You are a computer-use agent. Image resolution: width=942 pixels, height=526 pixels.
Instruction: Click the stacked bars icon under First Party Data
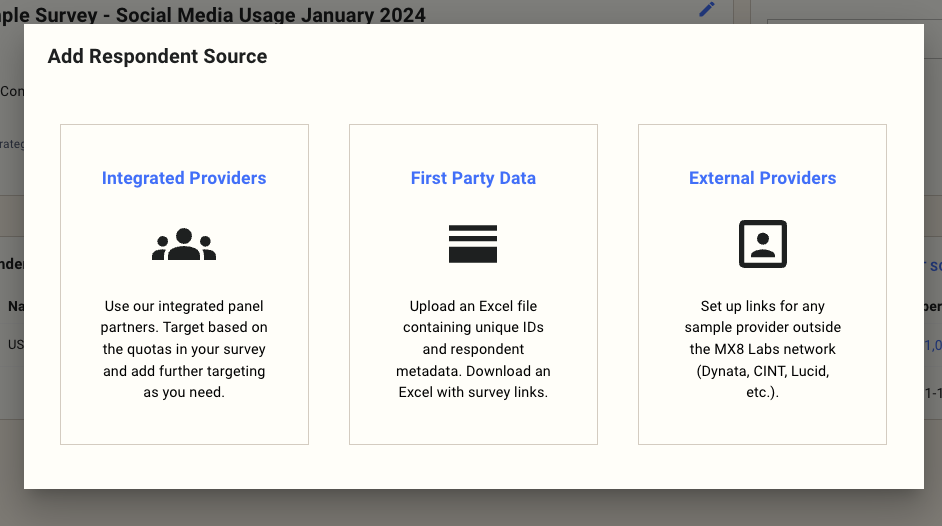point(473,244)
